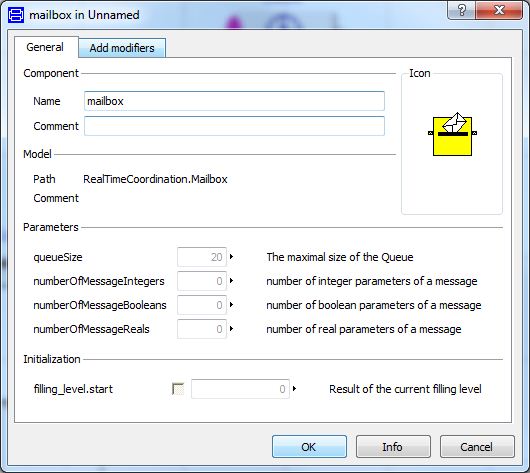530x473 pixels.
Task: Click the empty component Comment field
Action: pyautogui.click(x=234, y=126)
